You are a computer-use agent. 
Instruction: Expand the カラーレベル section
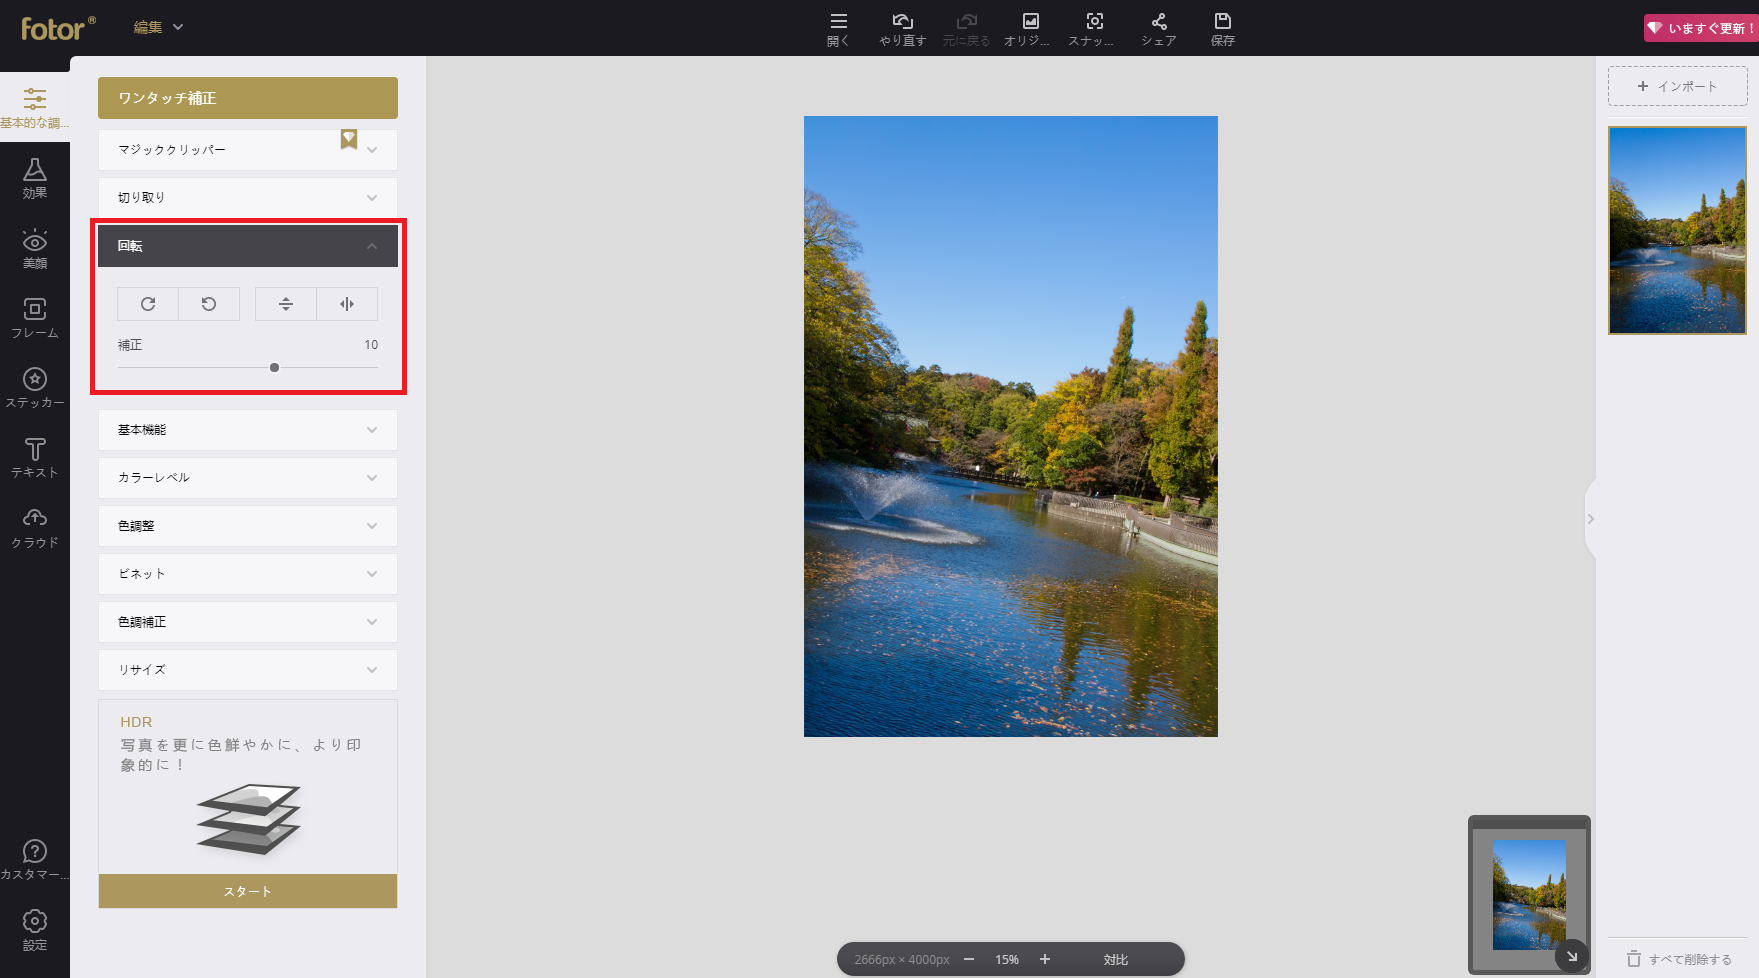click(248, 478)
